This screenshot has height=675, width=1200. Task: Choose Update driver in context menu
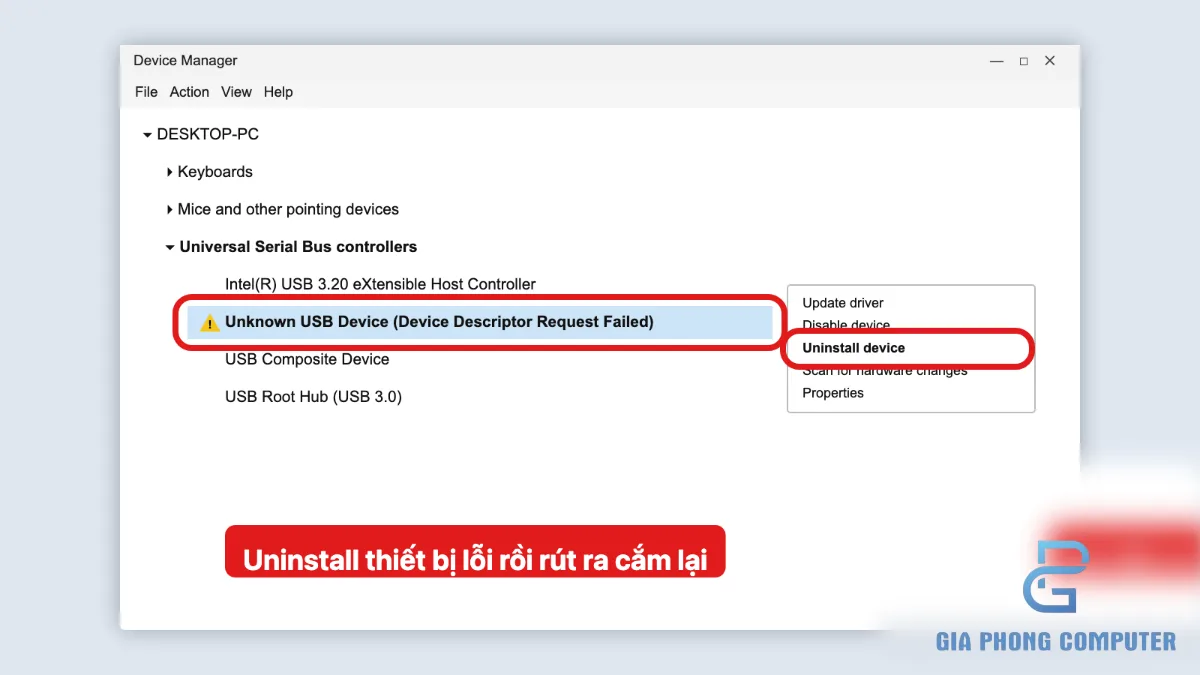[843, 303]
